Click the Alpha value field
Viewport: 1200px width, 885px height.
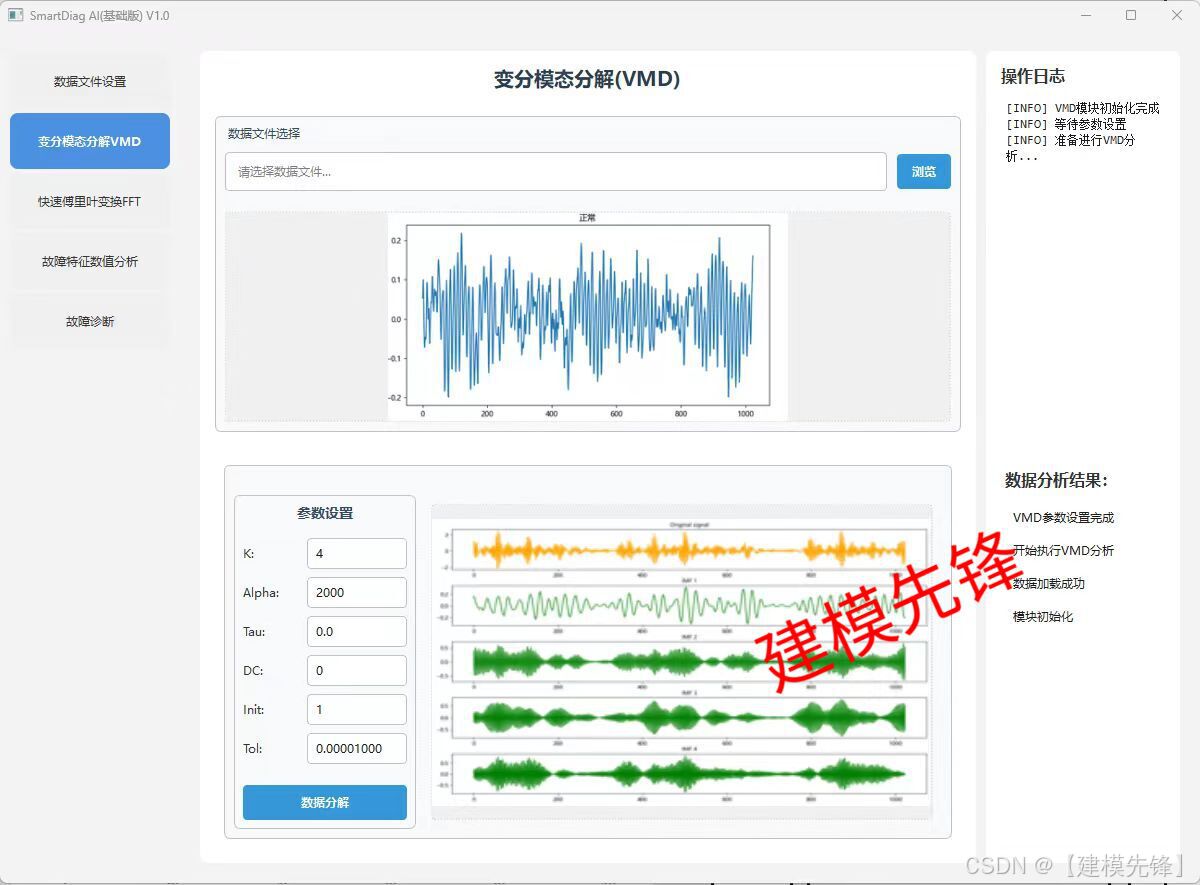point(357,592)
